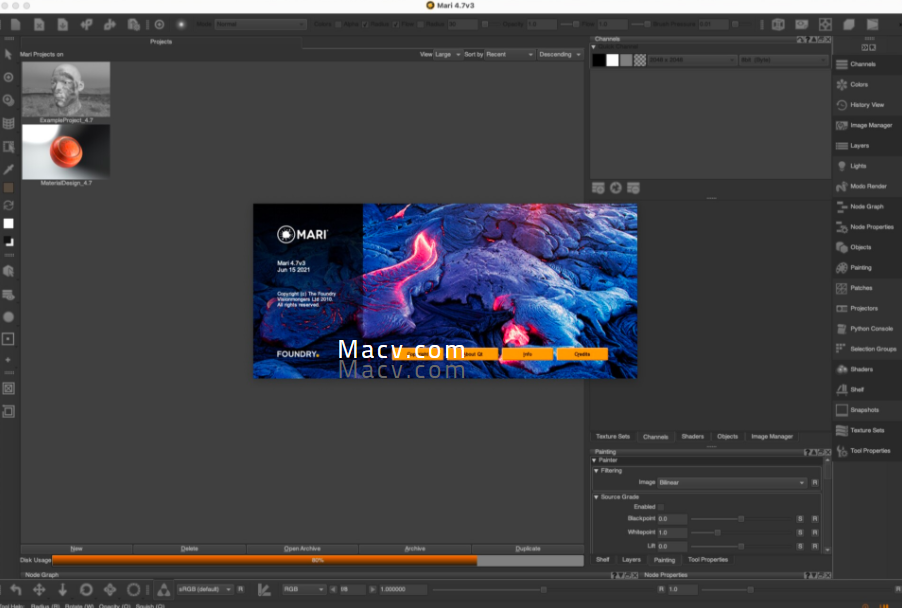Open the Image filtering Bilinear dropdown
Screen dimensions: 902x608
click(732, 483)
